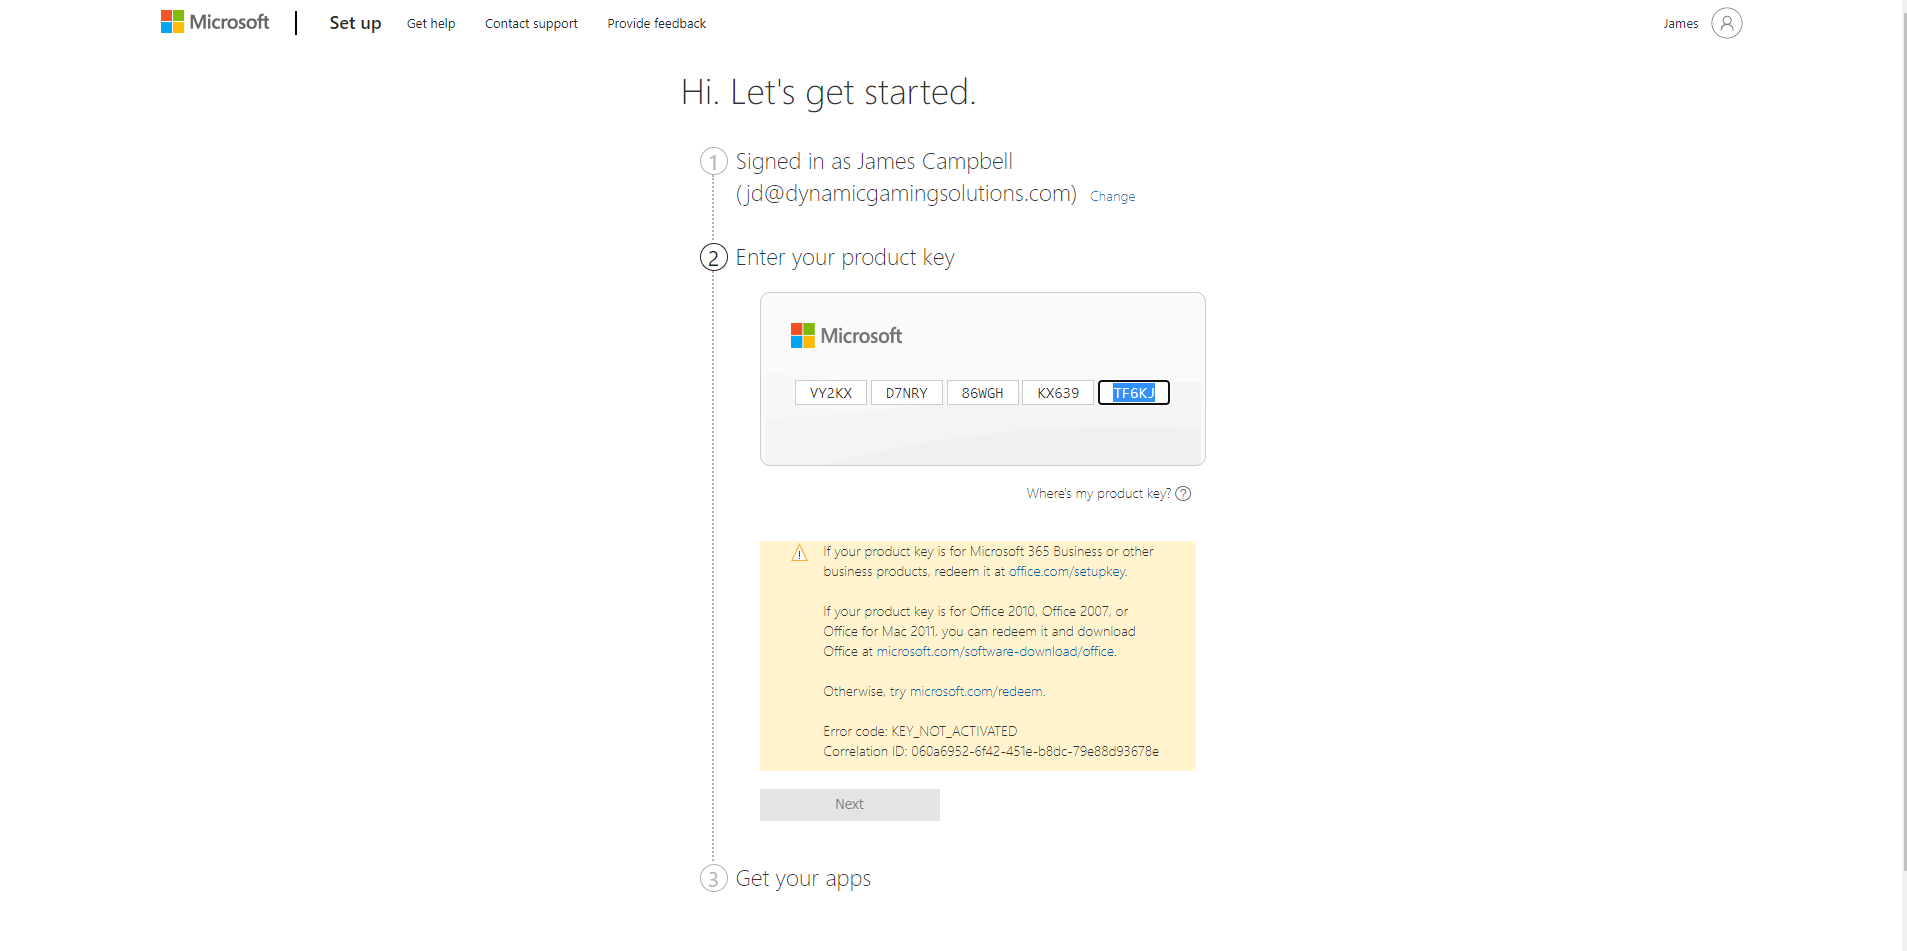Focus the first product key field VY2KX
Image resolution: width=1907 pixels, height=951 pixels.
point(831,393)
